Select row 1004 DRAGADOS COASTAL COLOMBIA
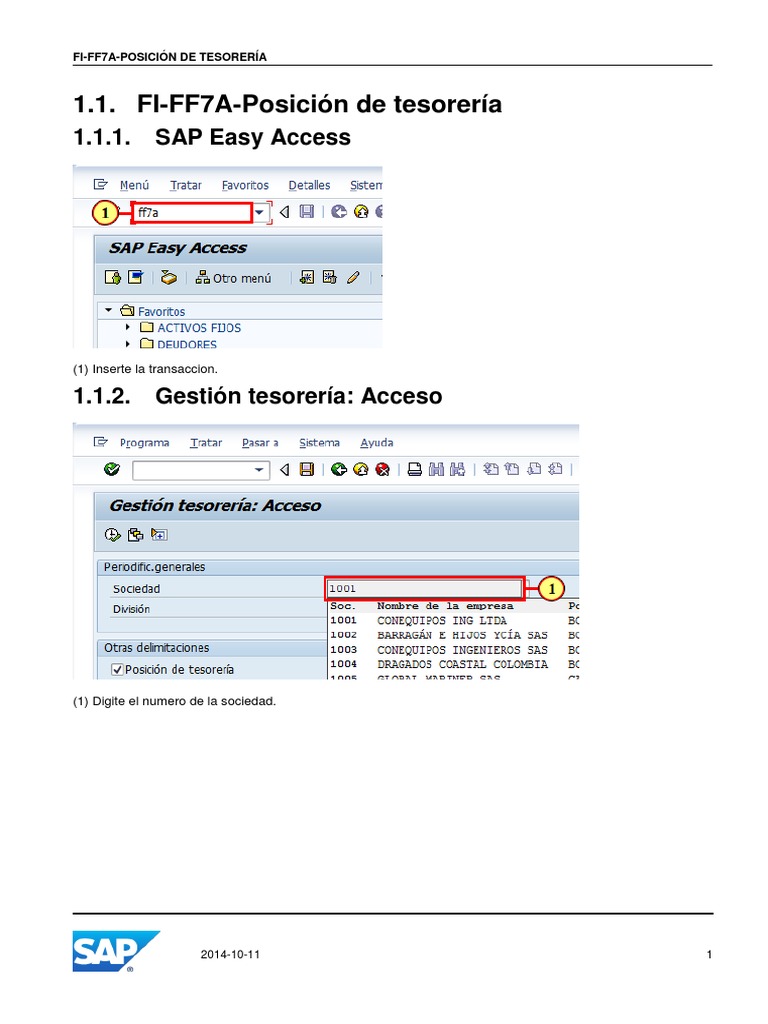The width and height of the screenshot is (768, 1024). pos(453,664)
